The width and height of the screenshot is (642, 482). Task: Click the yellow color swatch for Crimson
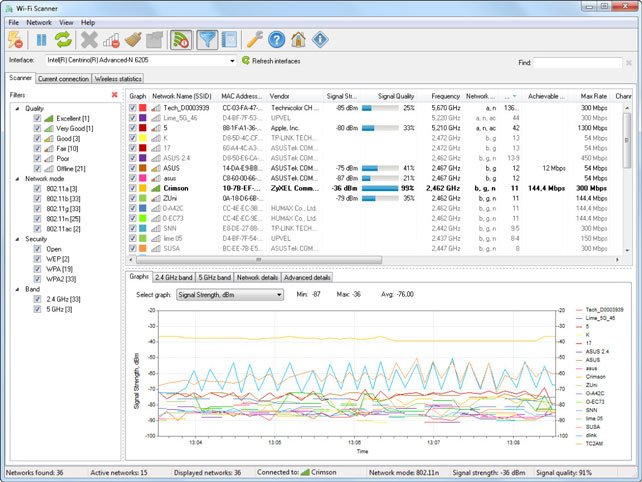pyautogui.click(x=142, y=188)
